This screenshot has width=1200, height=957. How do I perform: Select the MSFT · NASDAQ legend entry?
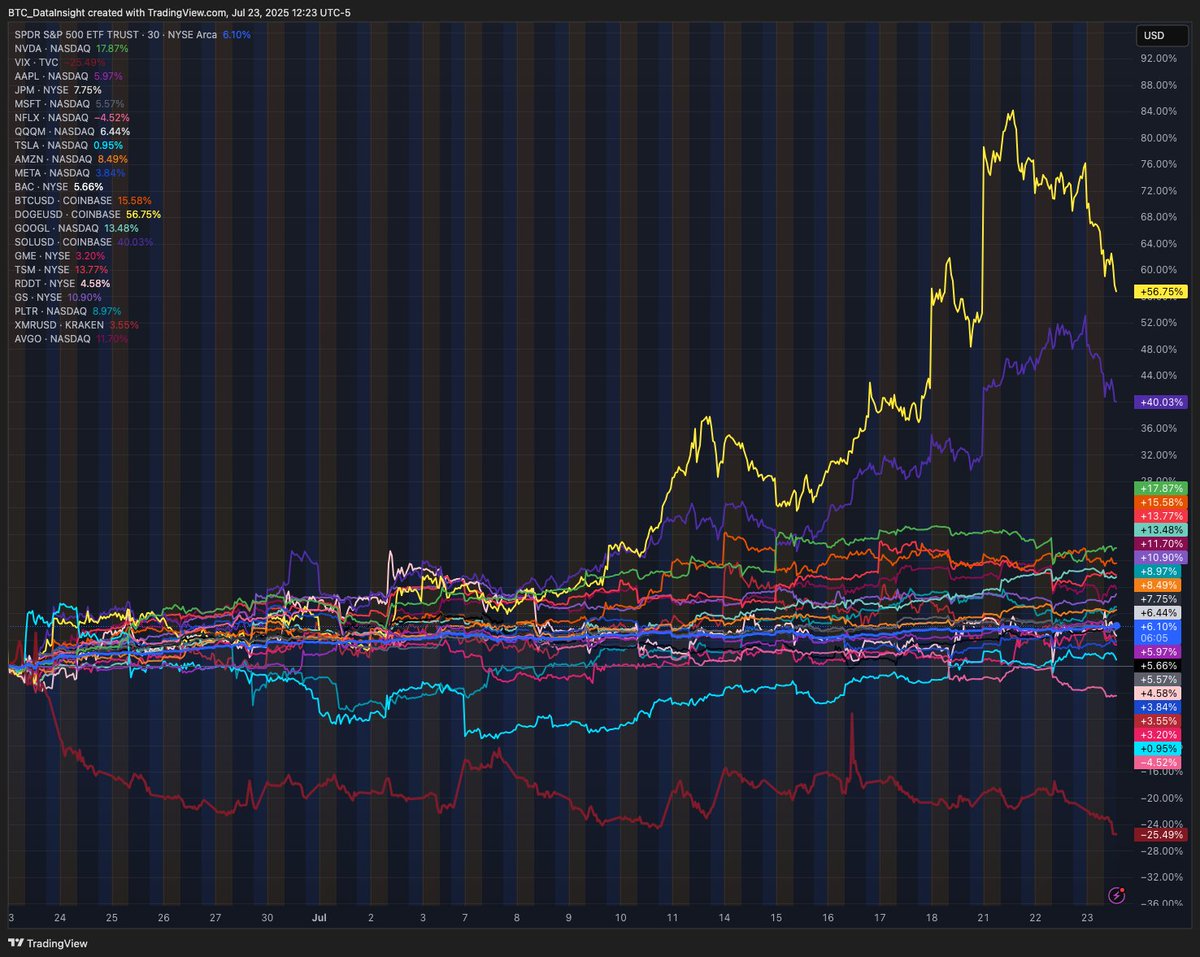point(67,104)
